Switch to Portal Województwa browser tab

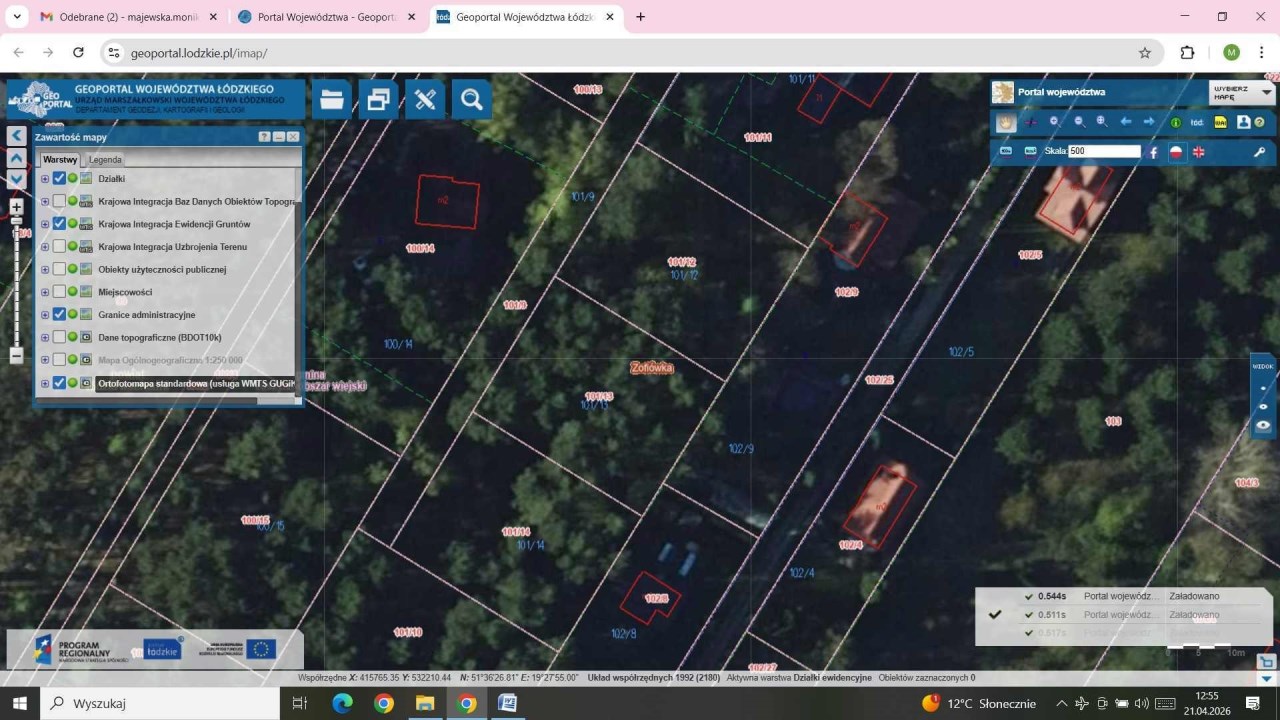[327, 17]
